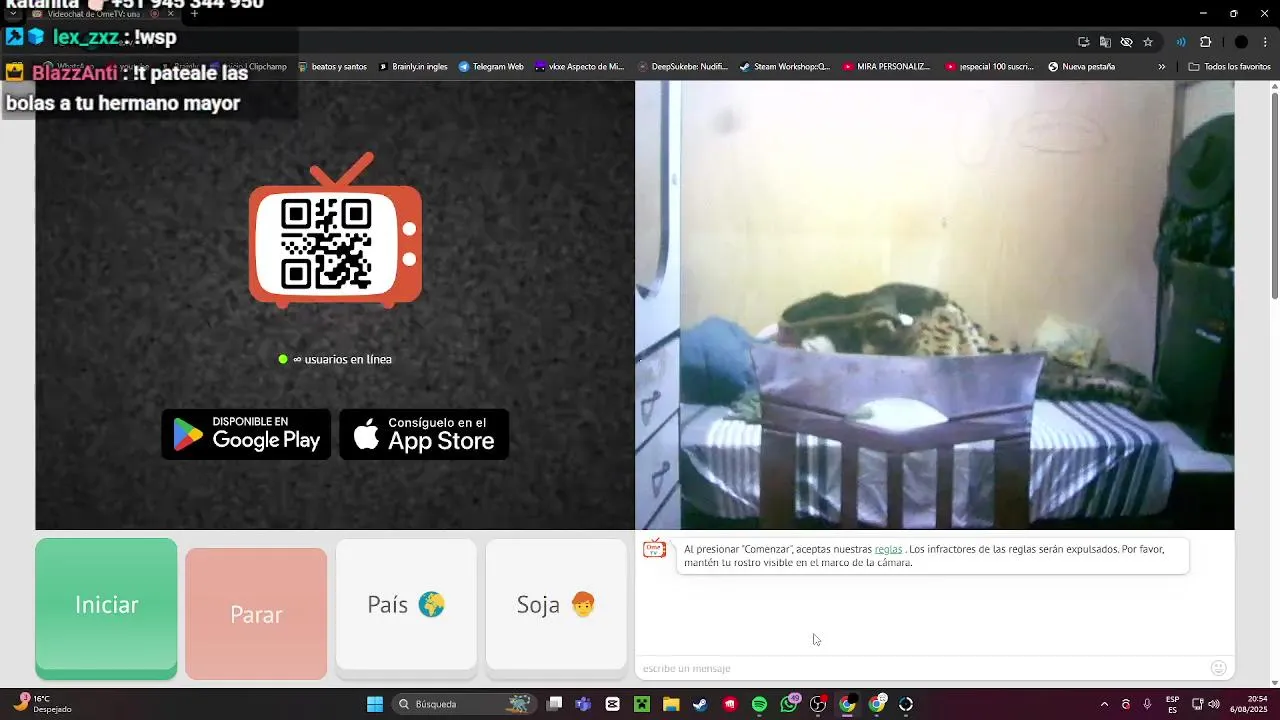Open Spotify from the taskbar
Screen dimensions: 1280x720
pos(759,704)
